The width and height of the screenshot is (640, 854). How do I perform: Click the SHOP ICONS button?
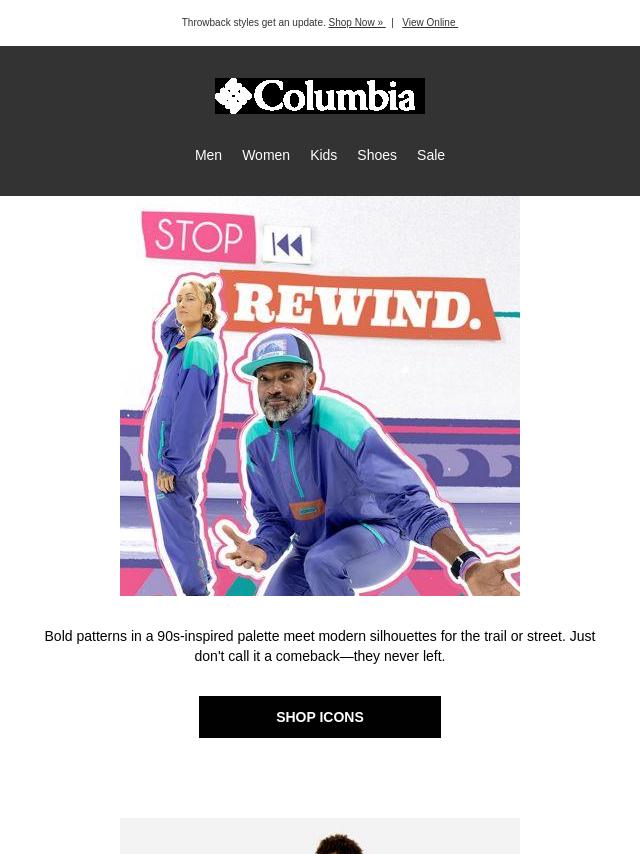(x=320, y=717)
